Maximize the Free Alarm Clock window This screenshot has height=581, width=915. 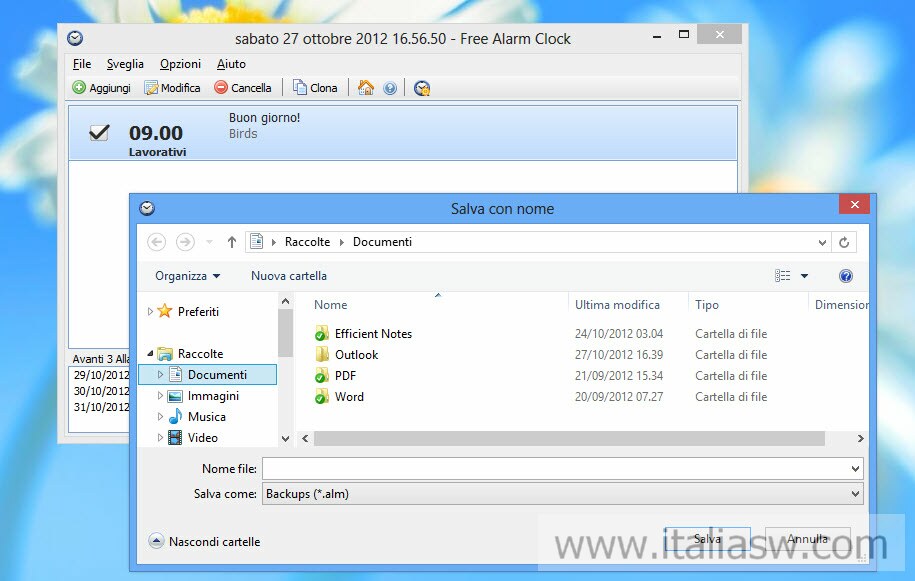(x=684, y=34)
